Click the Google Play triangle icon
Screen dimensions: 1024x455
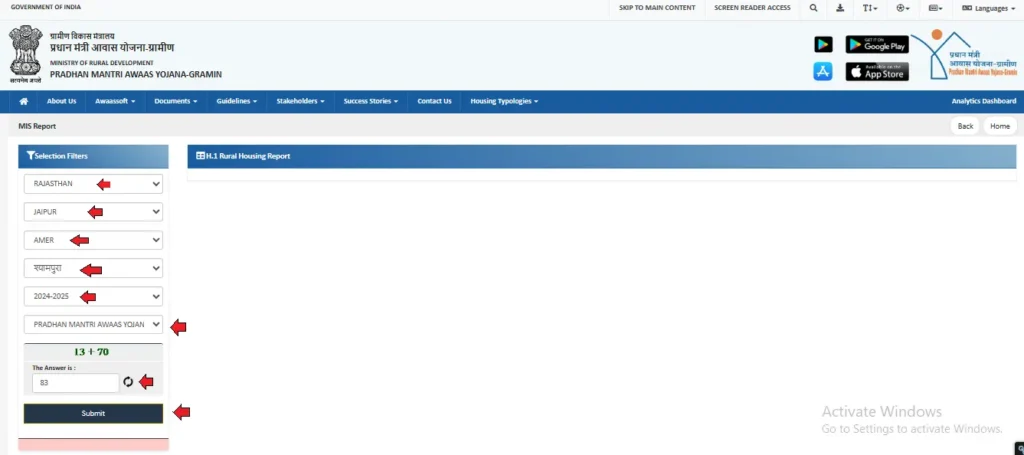click(823, 44)
